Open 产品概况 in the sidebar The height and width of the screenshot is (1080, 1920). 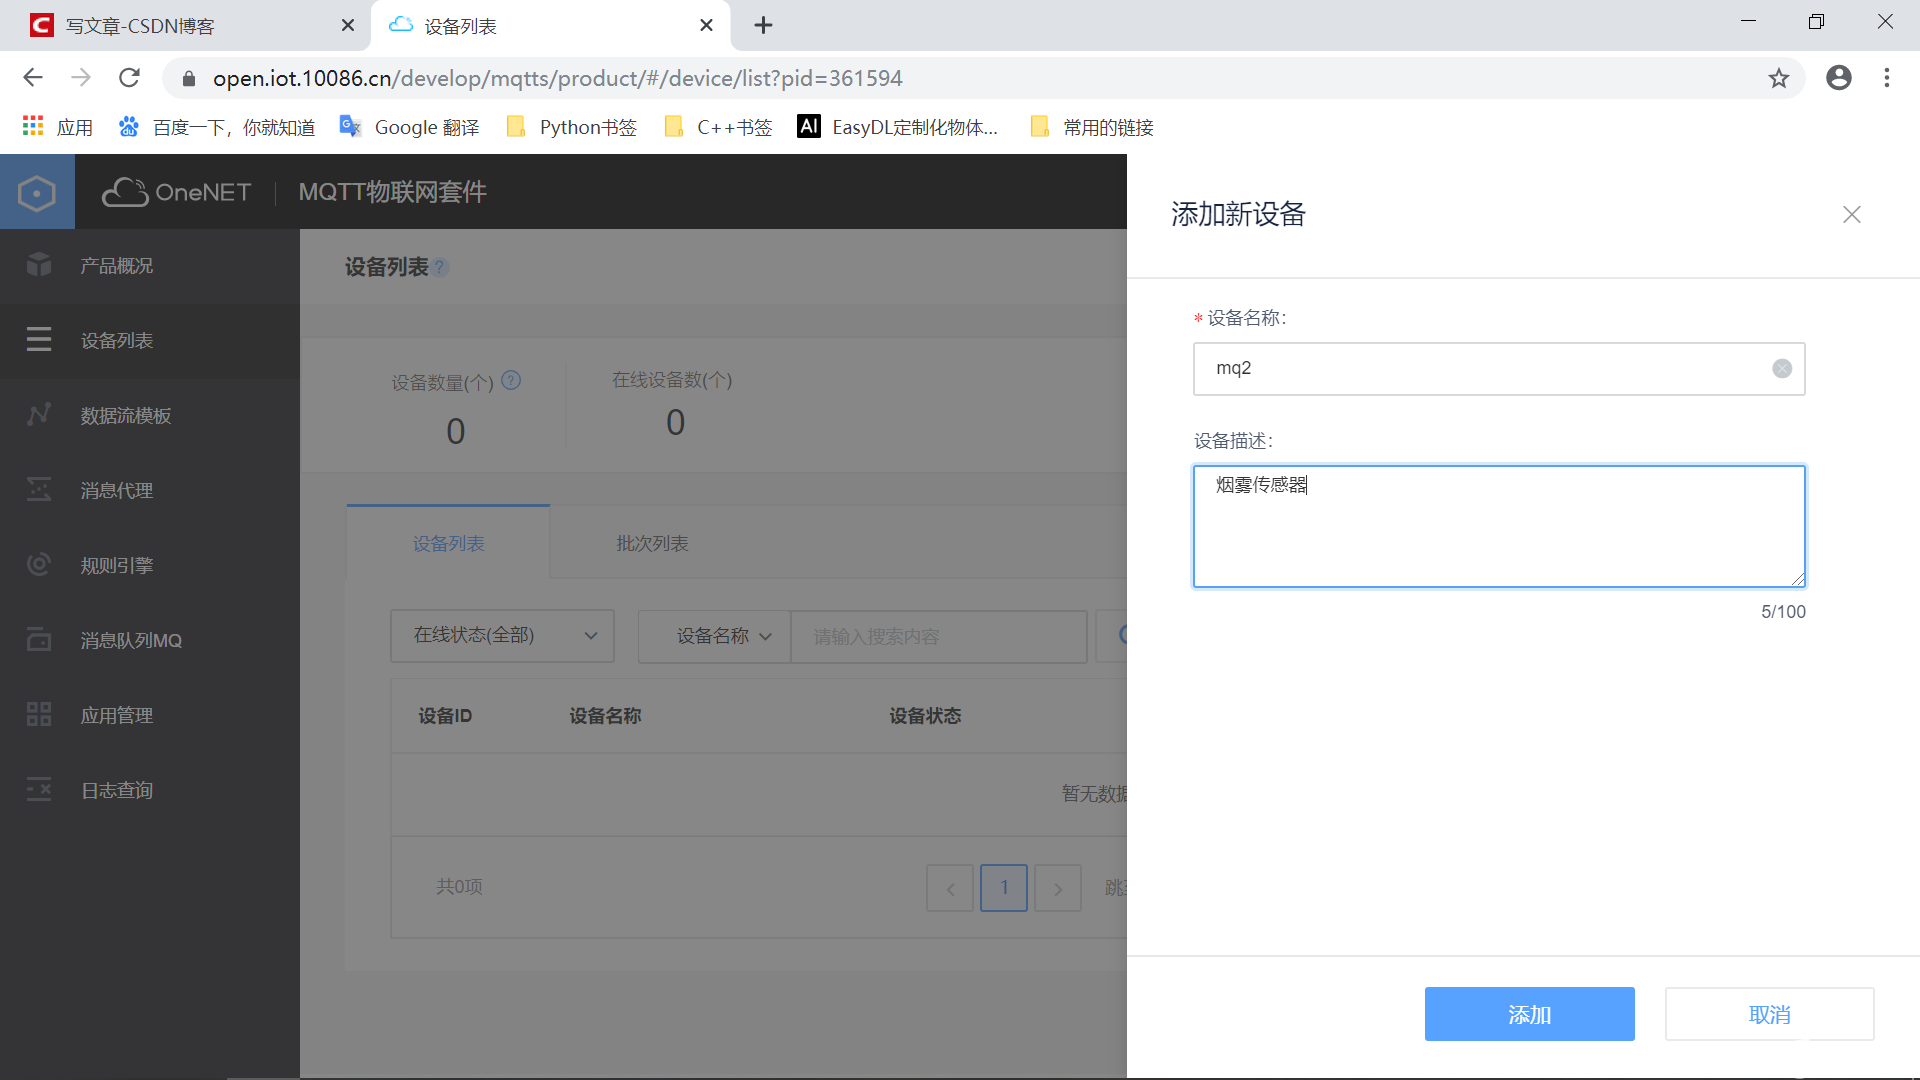(116, 266)
